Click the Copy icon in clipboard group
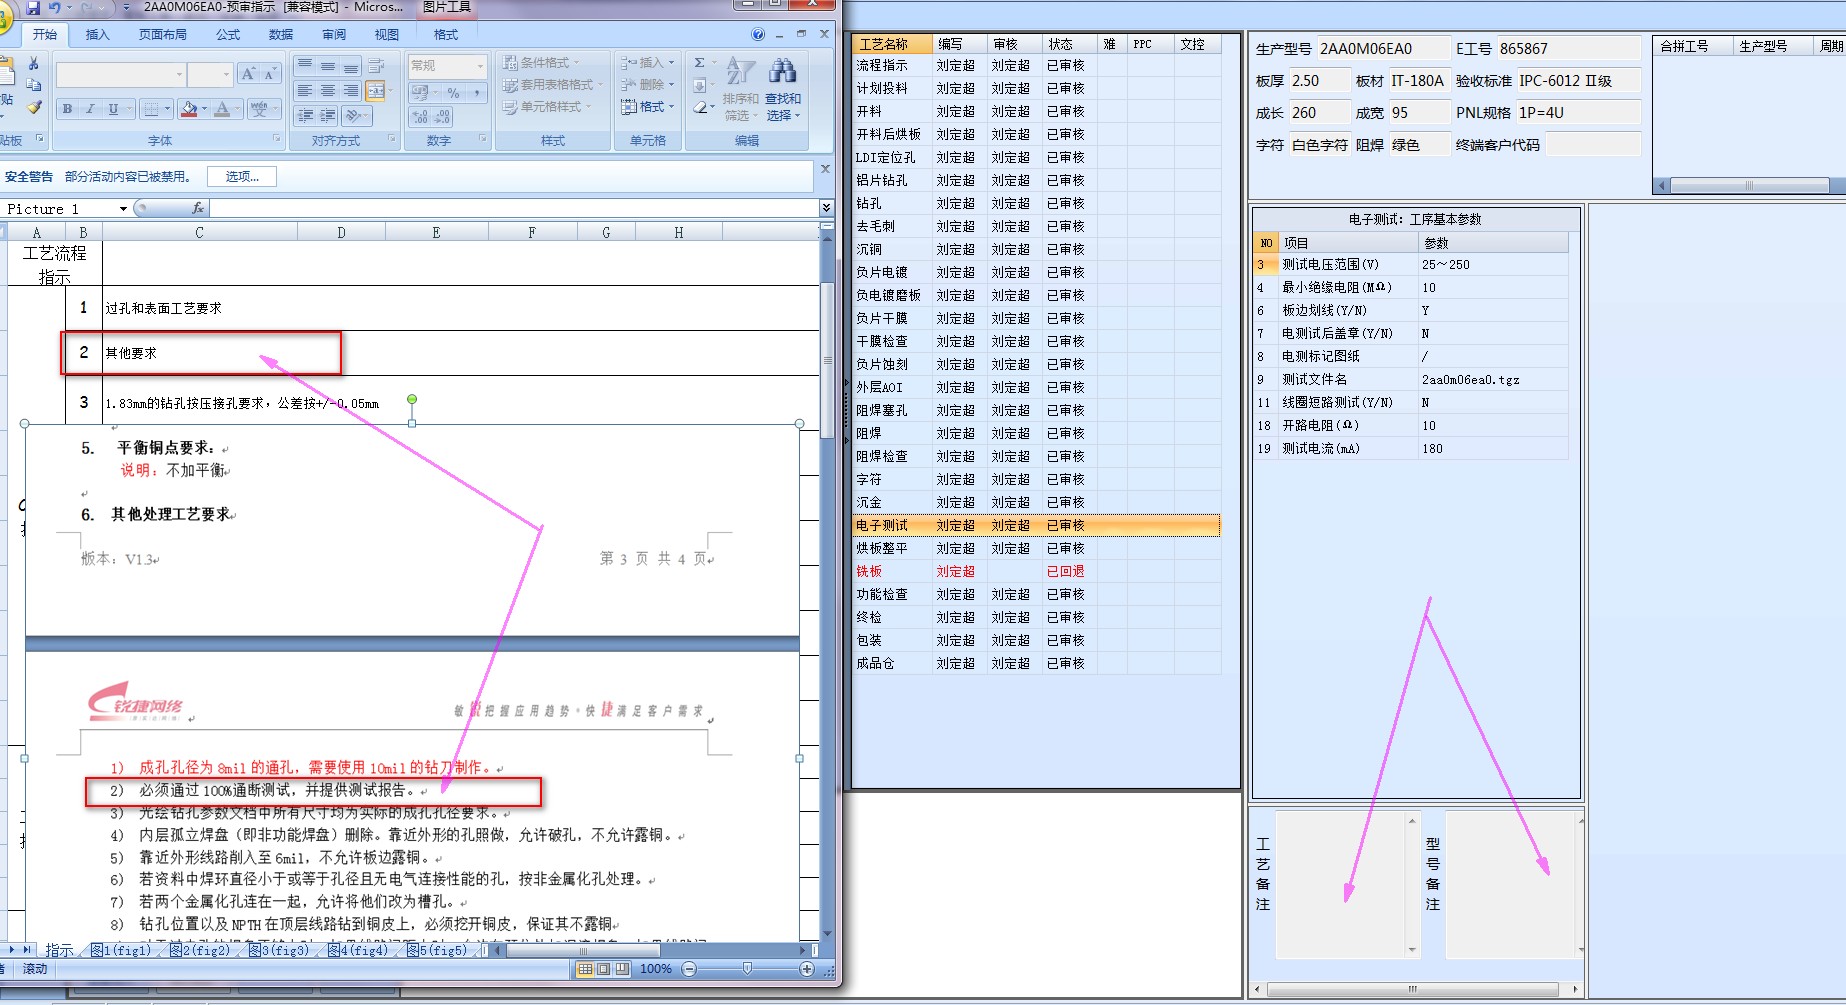The width and height of the screenshot is (1846, 1005). point(34,85)
